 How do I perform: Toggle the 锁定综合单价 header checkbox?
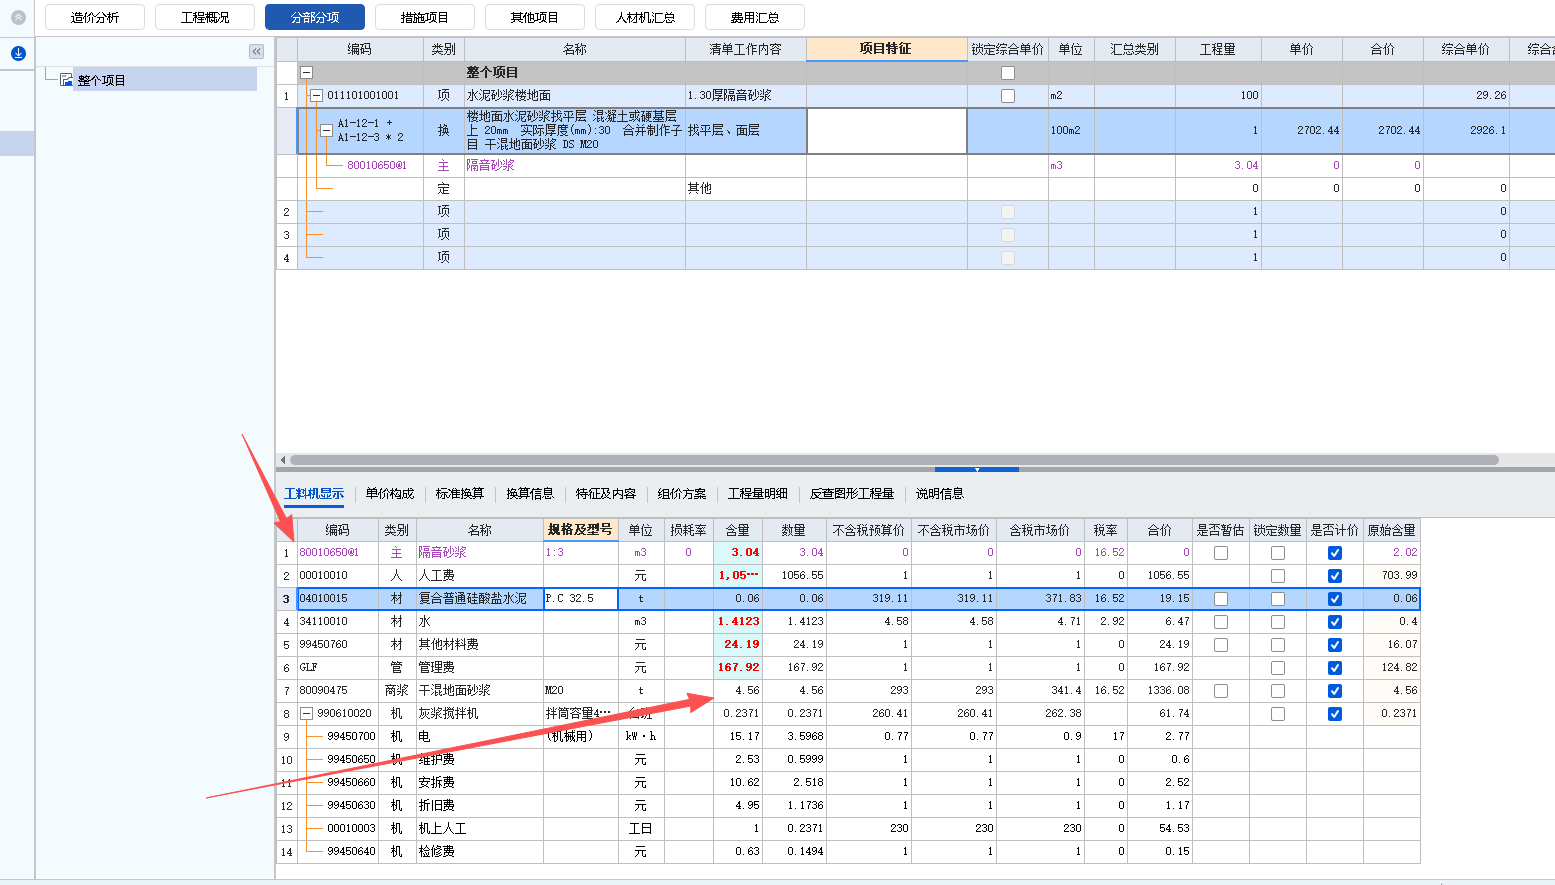[x=1007, y=72]
